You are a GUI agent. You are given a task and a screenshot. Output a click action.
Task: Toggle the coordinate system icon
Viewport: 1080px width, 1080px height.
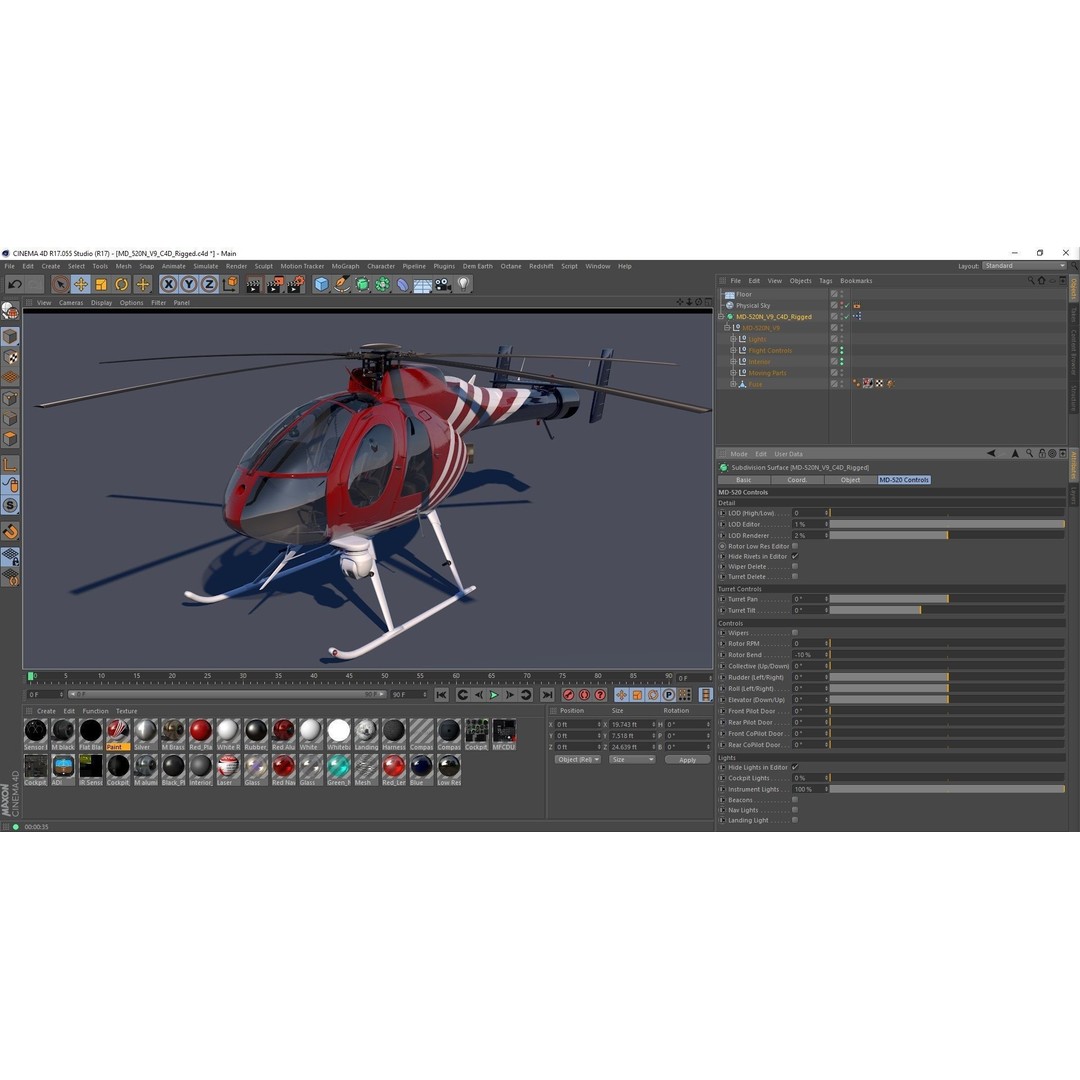tap(230, 284)
